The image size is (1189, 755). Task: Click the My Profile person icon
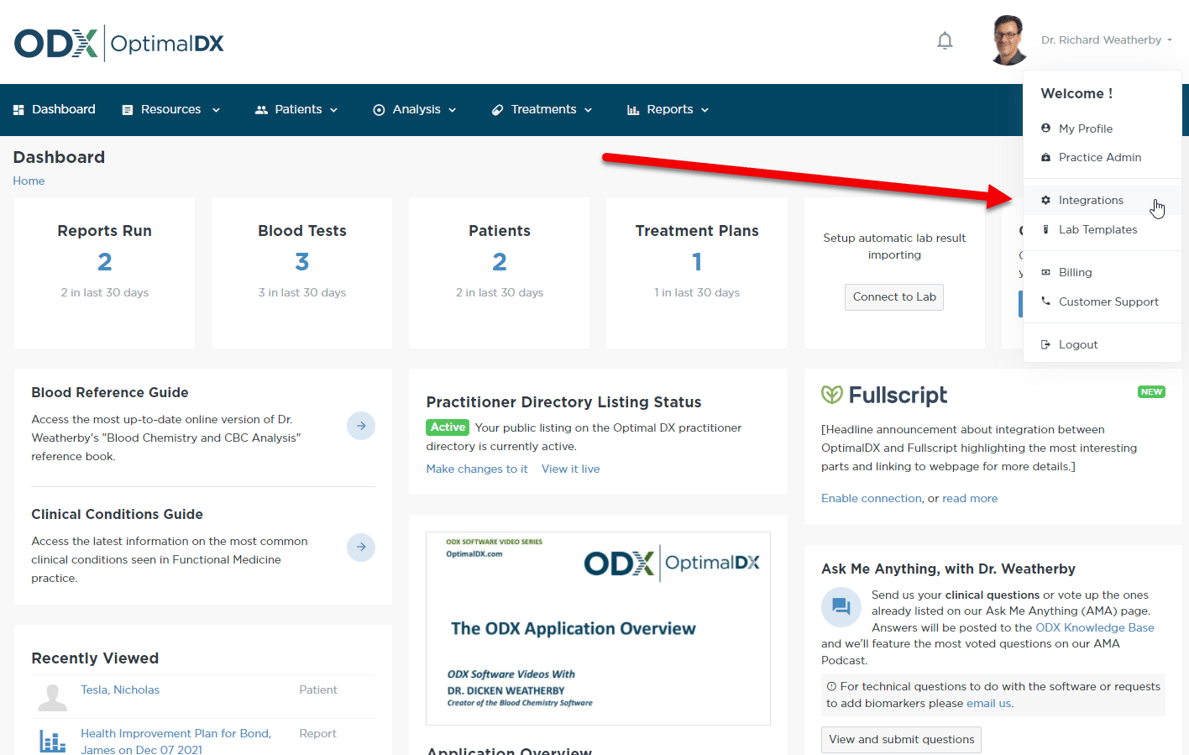1046,128
